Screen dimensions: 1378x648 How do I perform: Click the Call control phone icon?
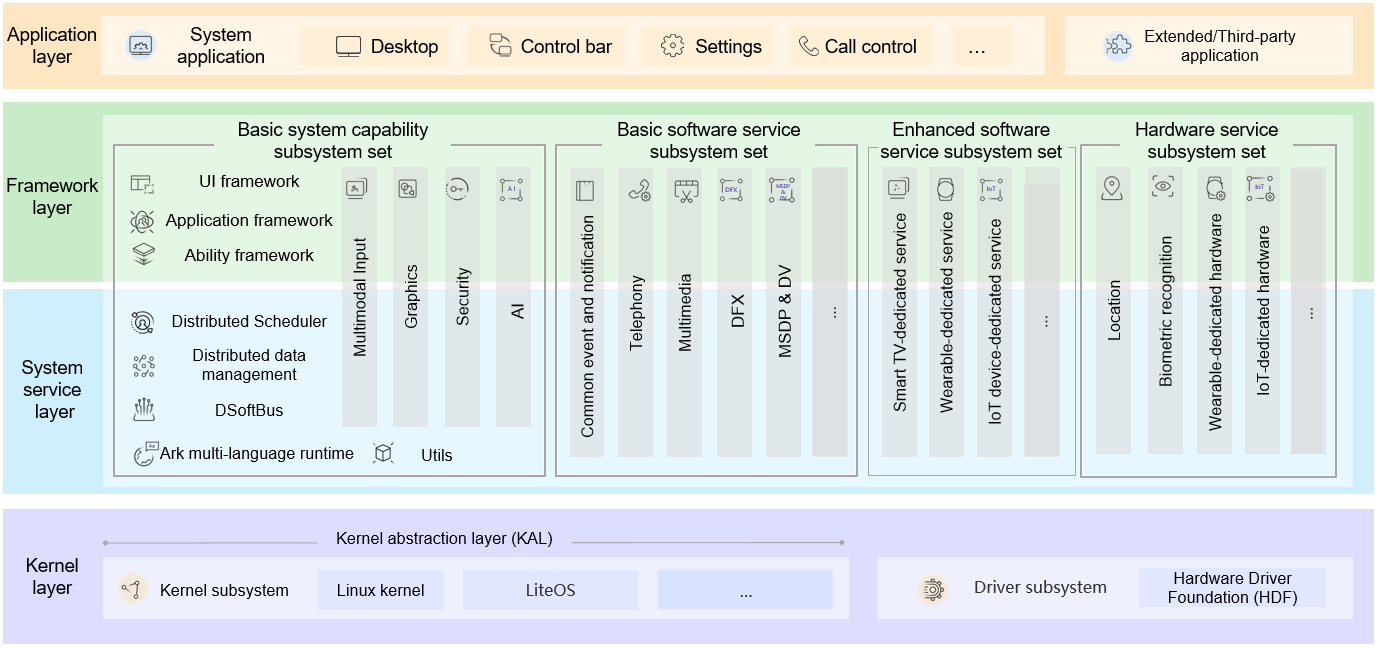click(808, 46)
